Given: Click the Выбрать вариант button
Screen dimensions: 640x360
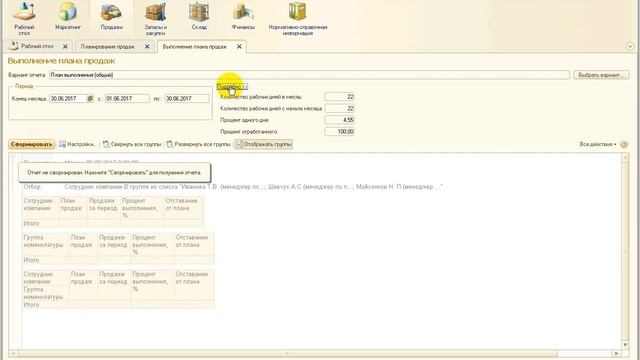Looking at the screenshot, I should 601,75.
